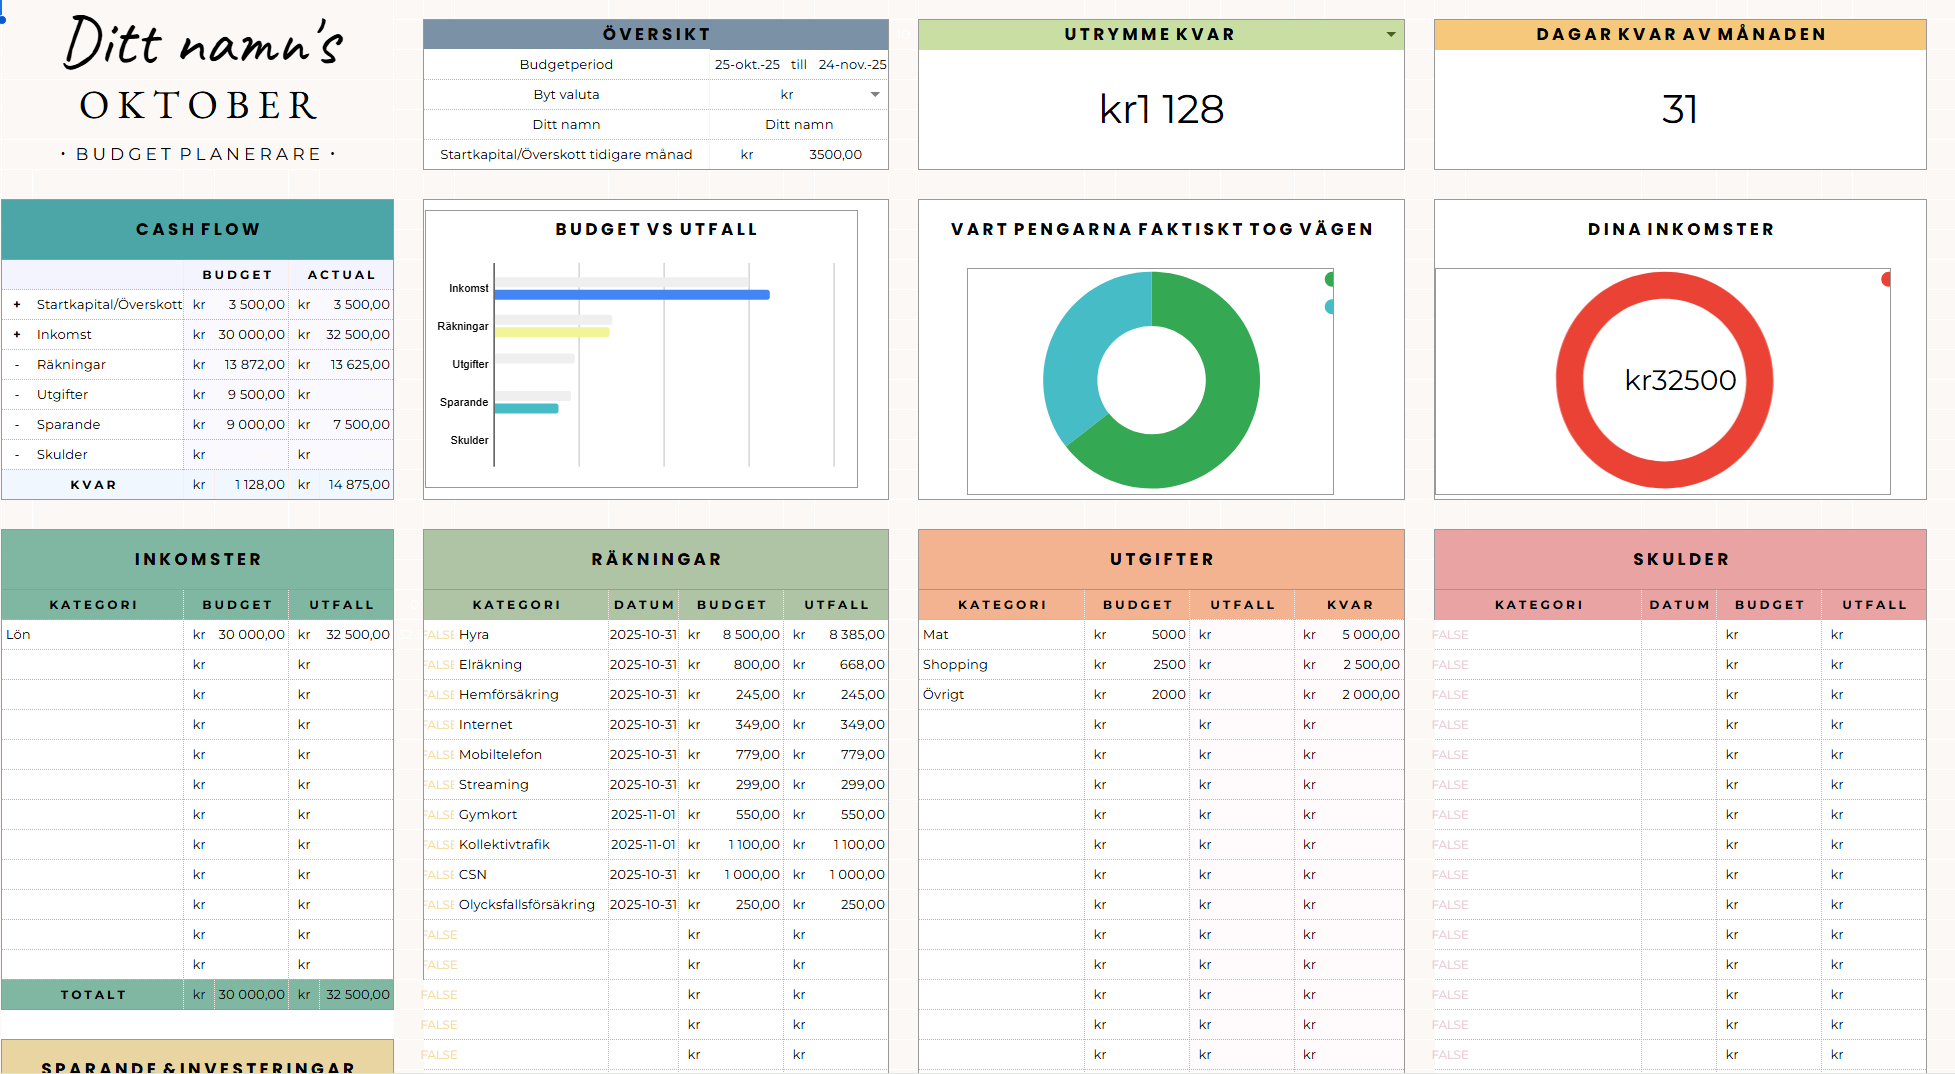This screenshot has width=1955, height=1074.
Task: Toggle the FALSE checkbox beside Internet
Action: click(x=439, y=725)
